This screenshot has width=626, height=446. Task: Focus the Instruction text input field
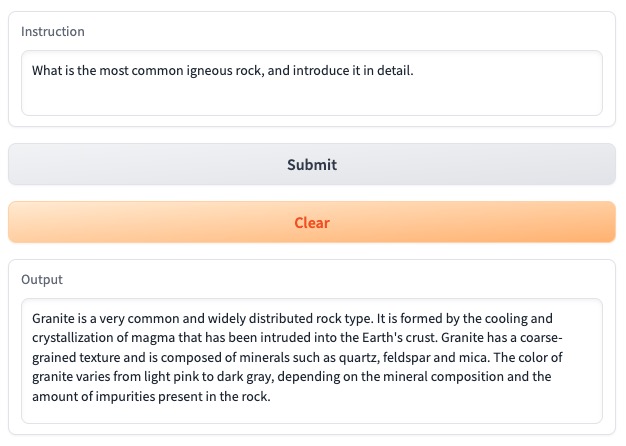312,83
